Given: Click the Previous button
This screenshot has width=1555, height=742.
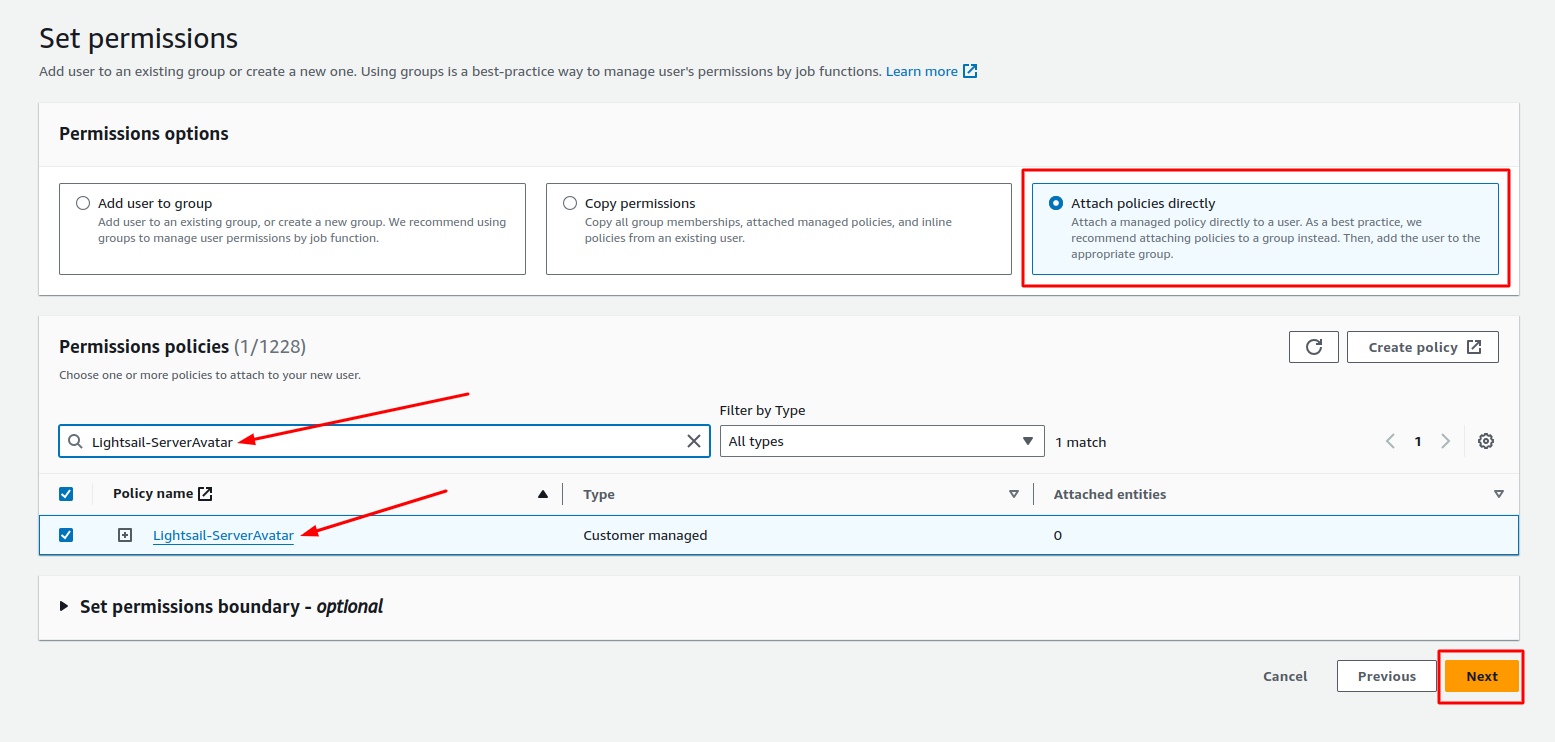Looking at the screenshot, I should point(1386,676).
